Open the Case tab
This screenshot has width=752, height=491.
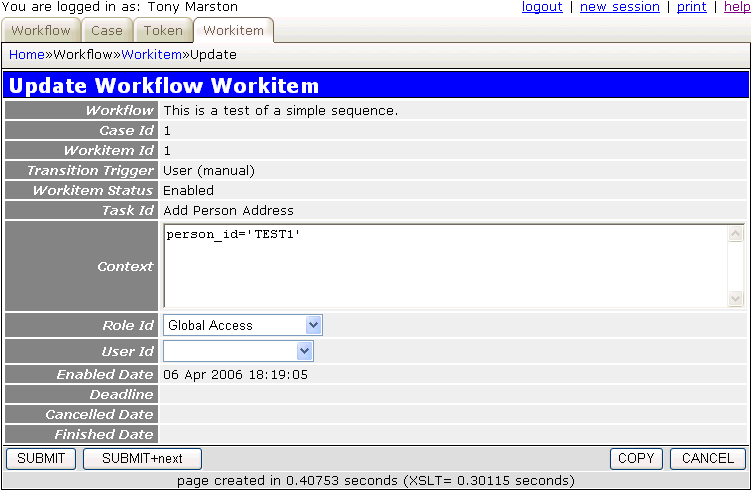click(x=107, y=31)
